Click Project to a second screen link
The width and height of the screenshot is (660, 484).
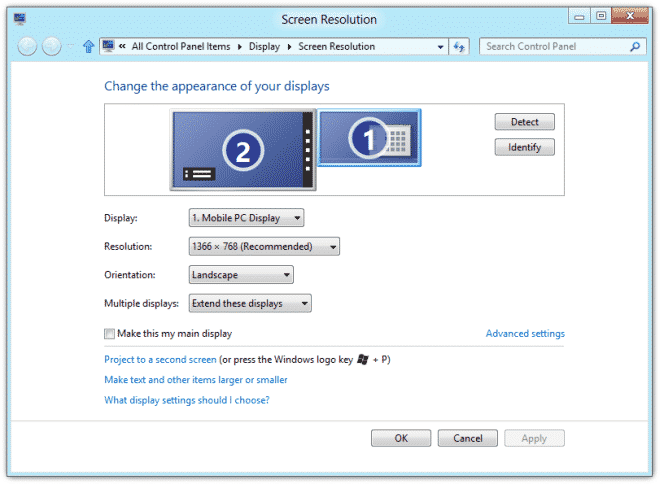click(x=160, y=359)
